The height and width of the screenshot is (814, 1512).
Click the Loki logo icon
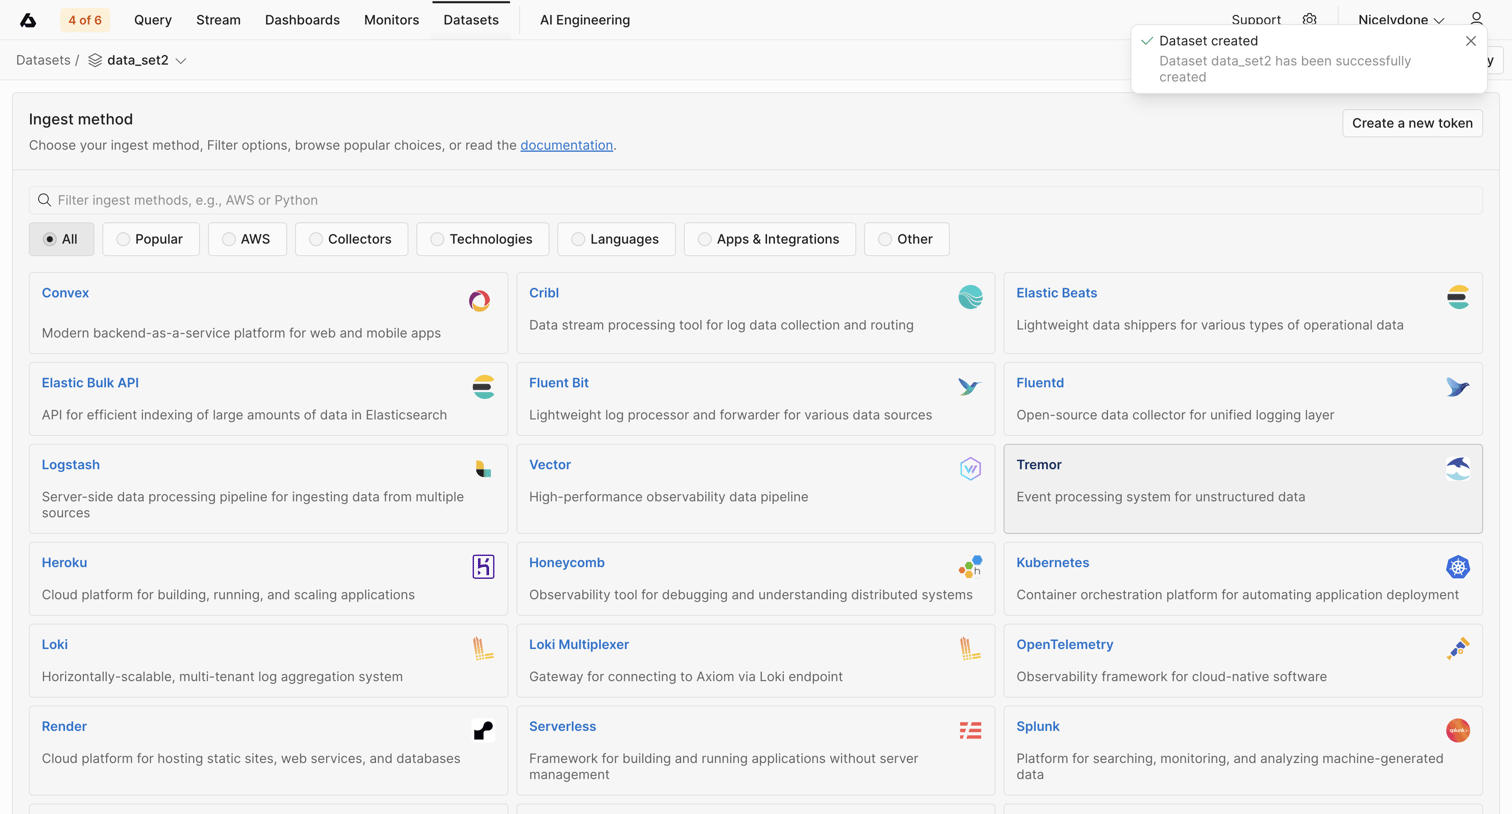tap(483, 649)
